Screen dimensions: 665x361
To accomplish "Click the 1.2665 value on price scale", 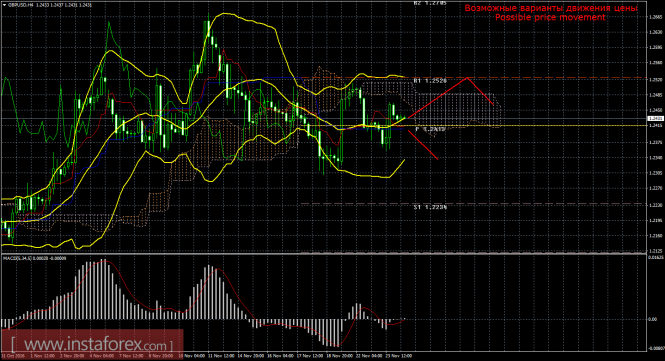I will [x=656, y=17].
